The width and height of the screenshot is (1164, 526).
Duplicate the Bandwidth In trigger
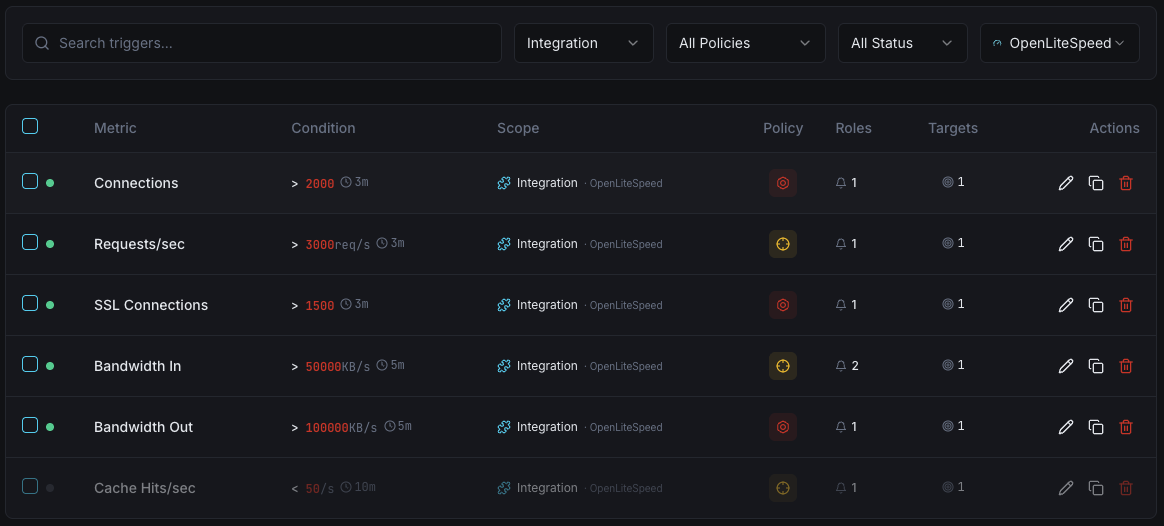point(1096,366)
